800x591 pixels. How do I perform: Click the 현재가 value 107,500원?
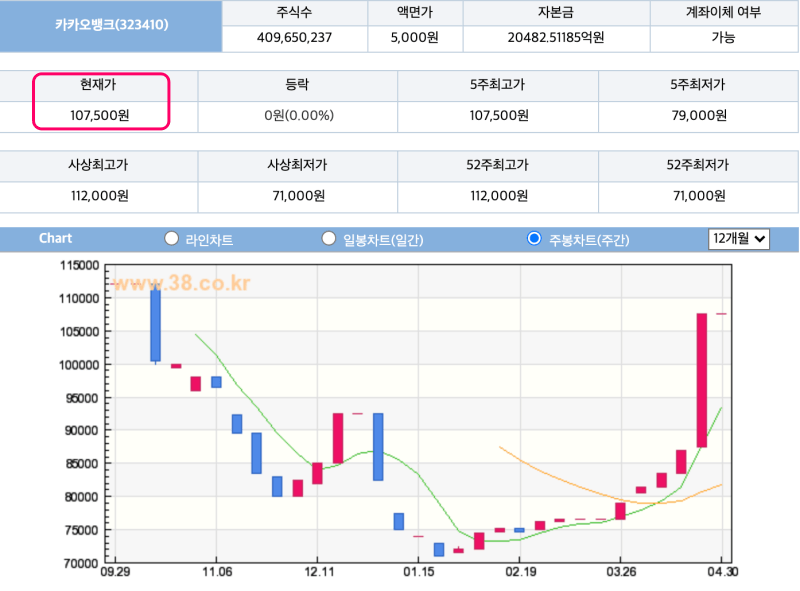[x=99, y=115]
